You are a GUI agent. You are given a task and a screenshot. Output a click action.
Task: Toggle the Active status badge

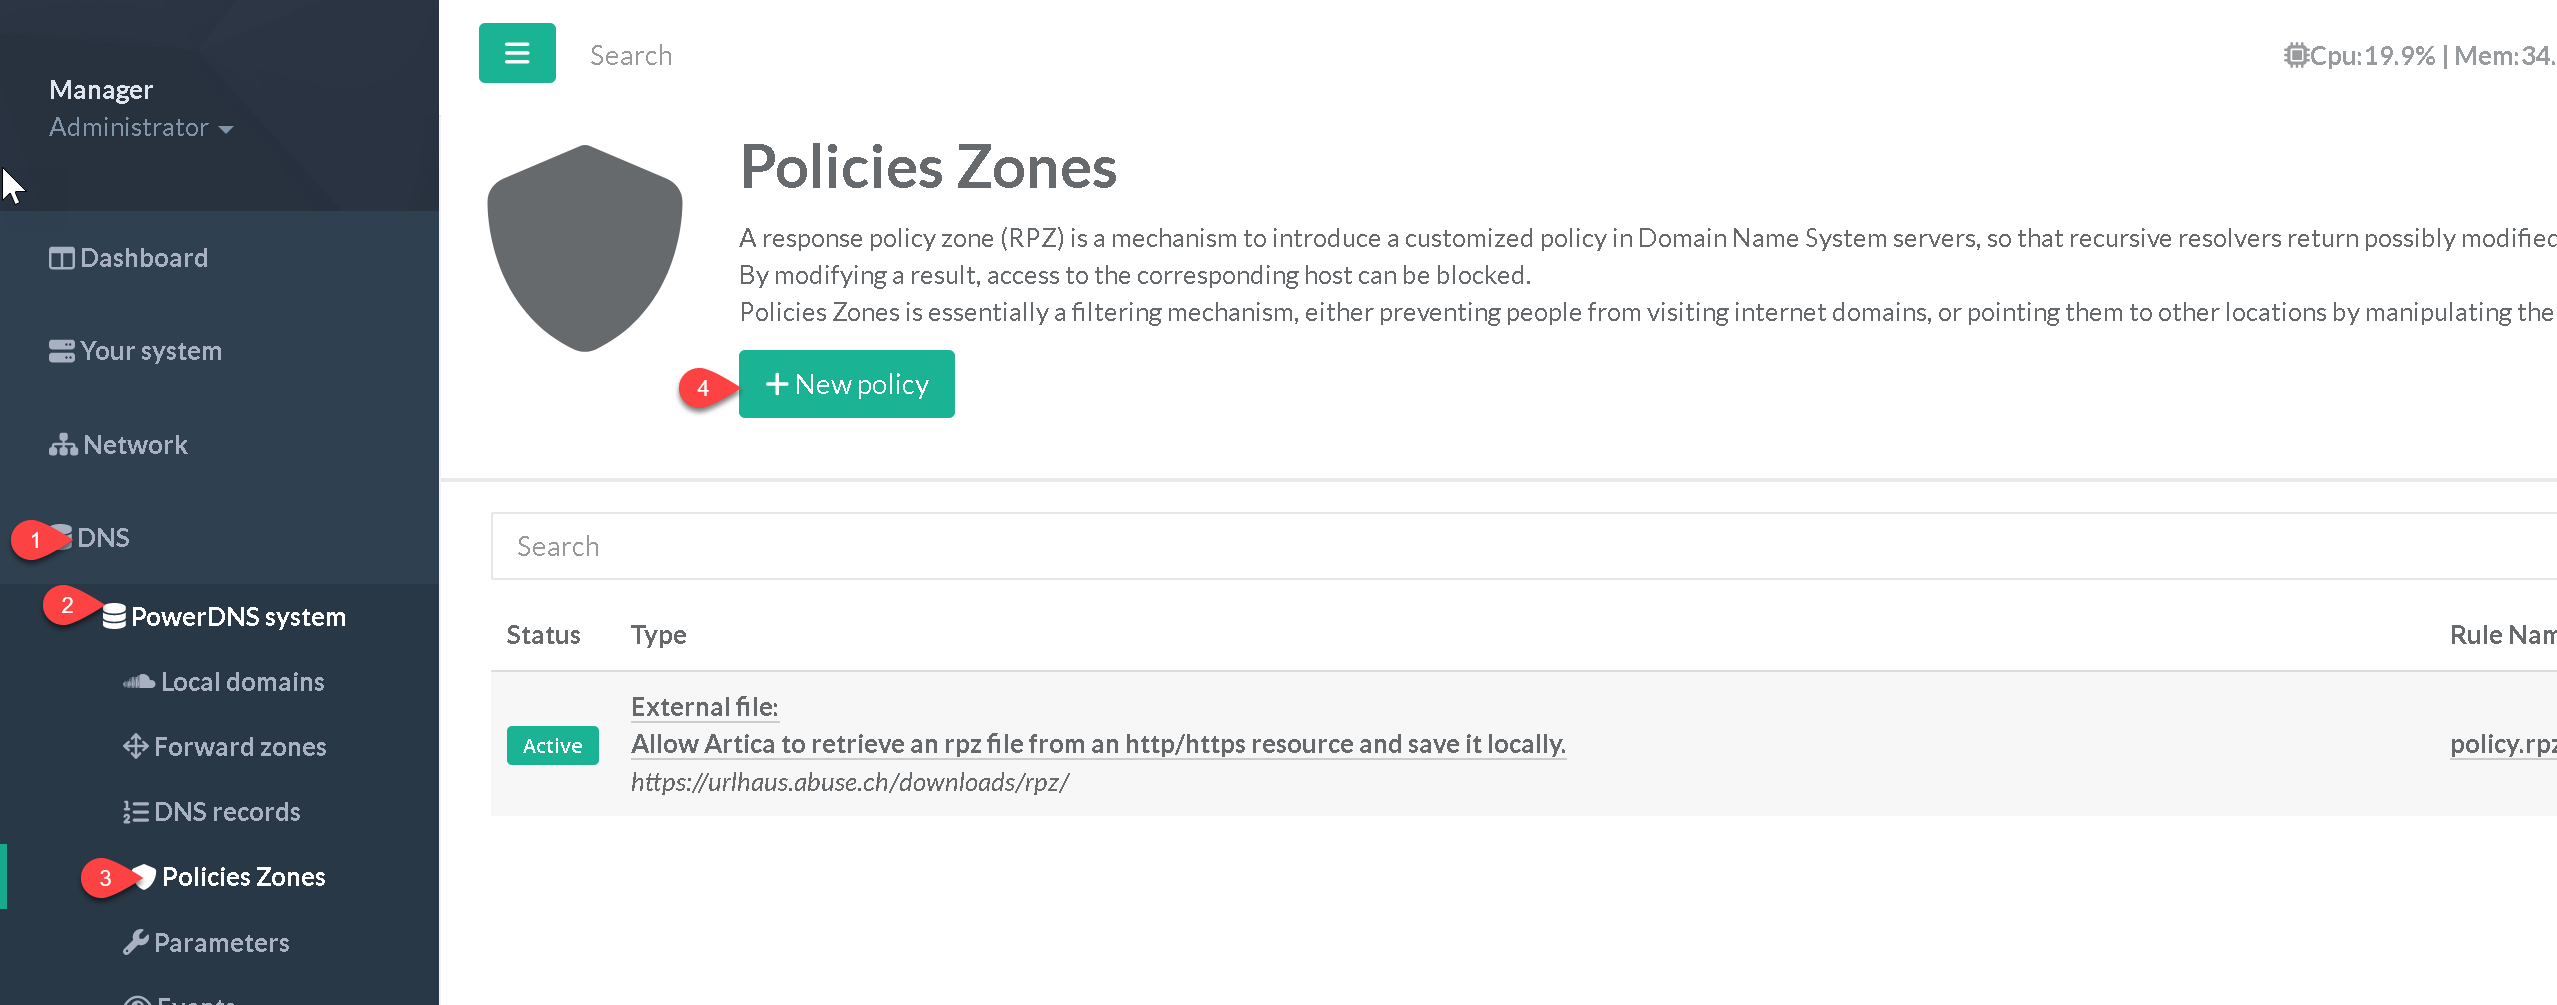pyautogui.click(x=552, y=746)
